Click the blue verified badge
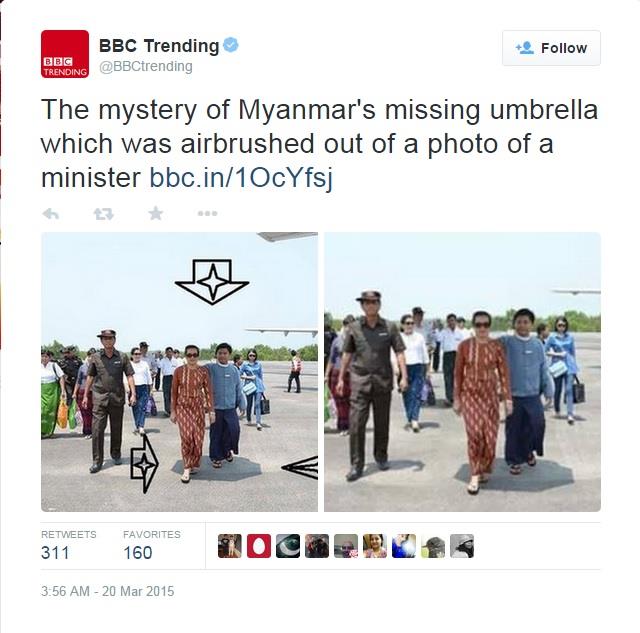Screen dimensions: 640x633 [x=231, y=45]
